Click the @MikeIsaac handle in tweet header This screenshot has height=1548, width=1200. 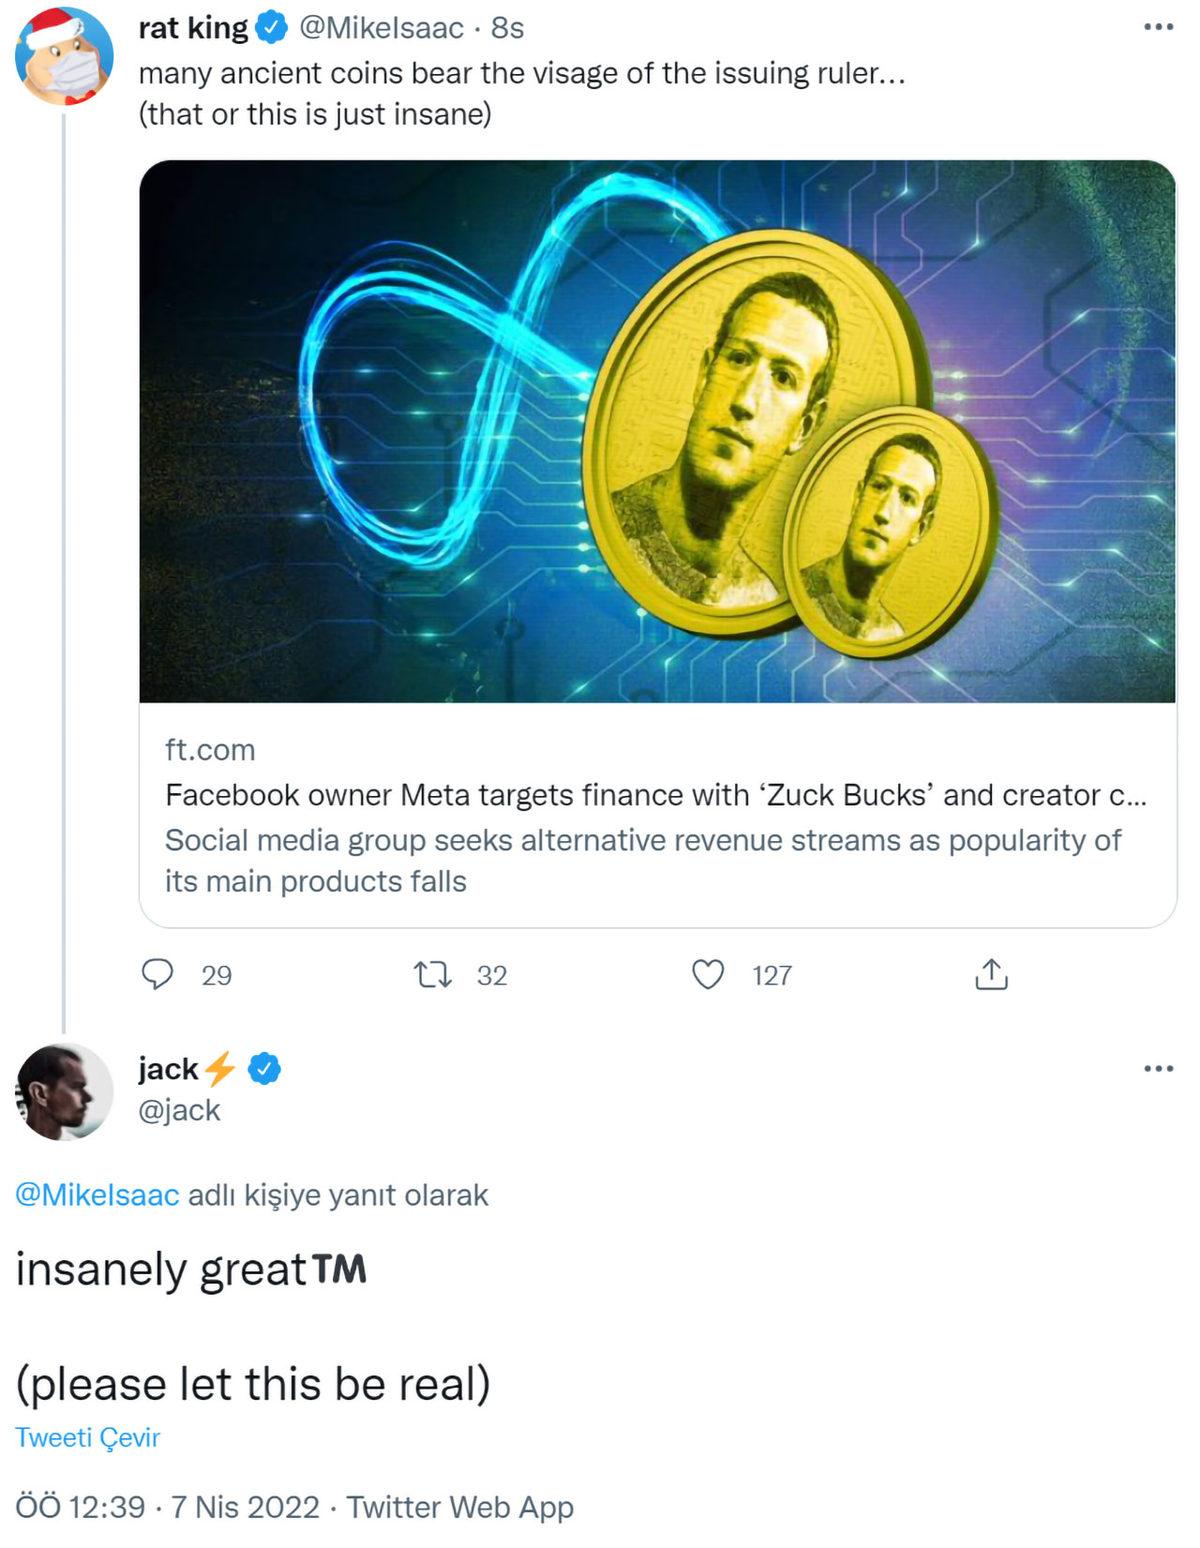[381, 28]
